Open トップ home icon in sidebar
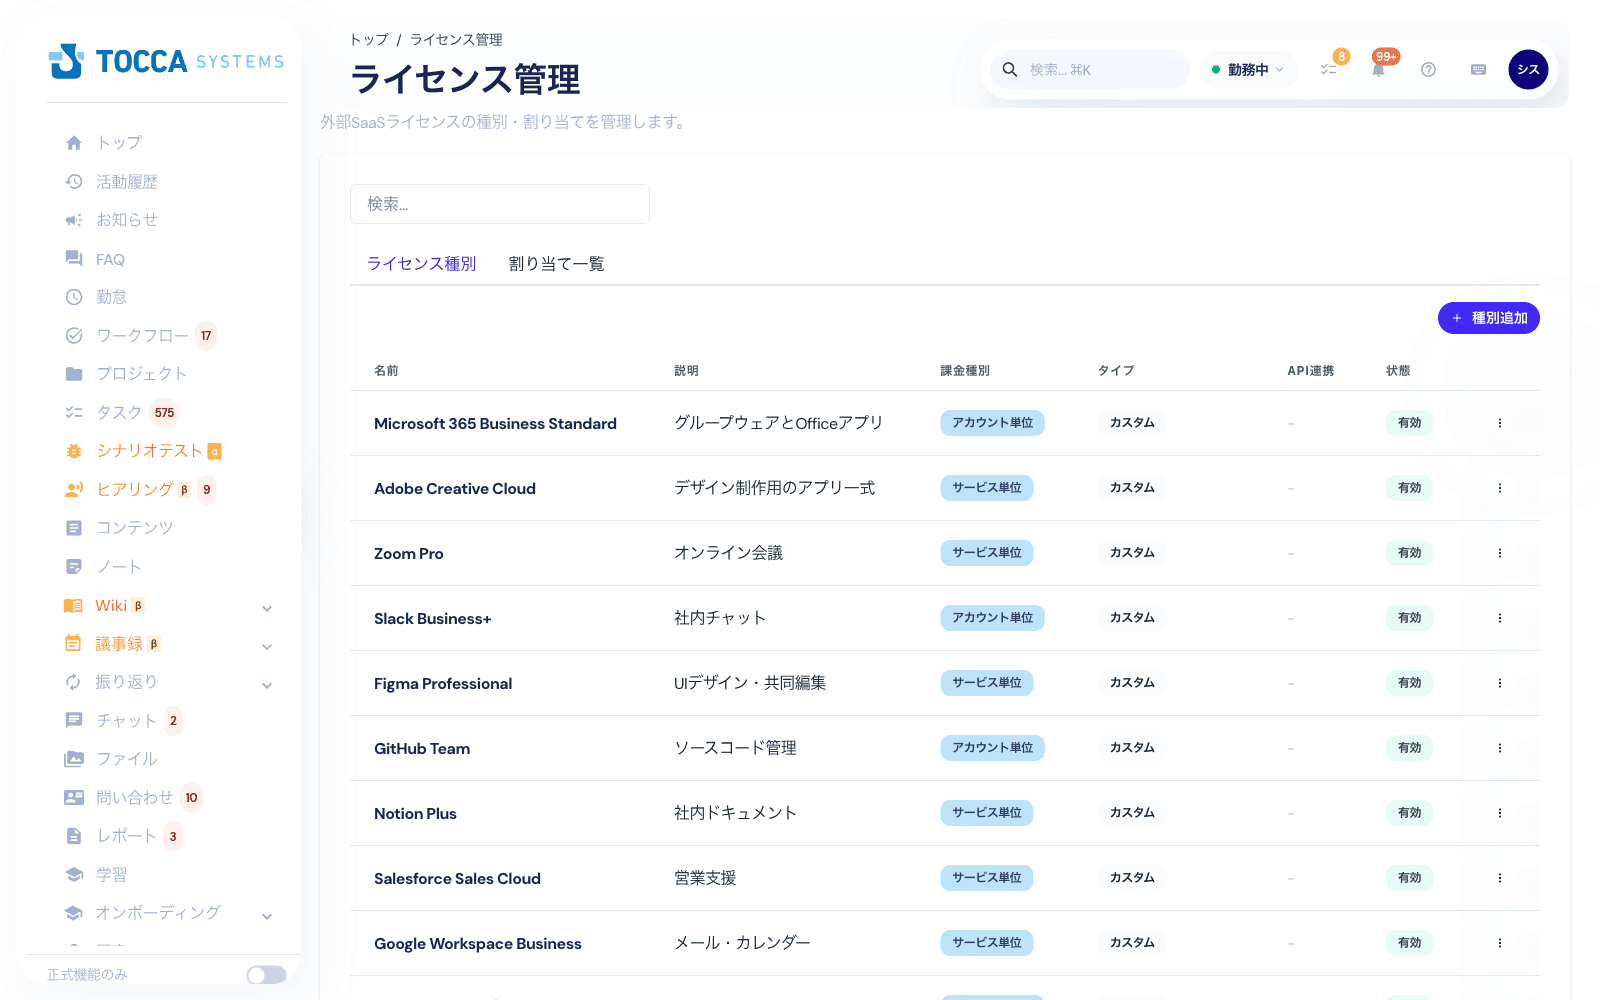 coord(74,143)
